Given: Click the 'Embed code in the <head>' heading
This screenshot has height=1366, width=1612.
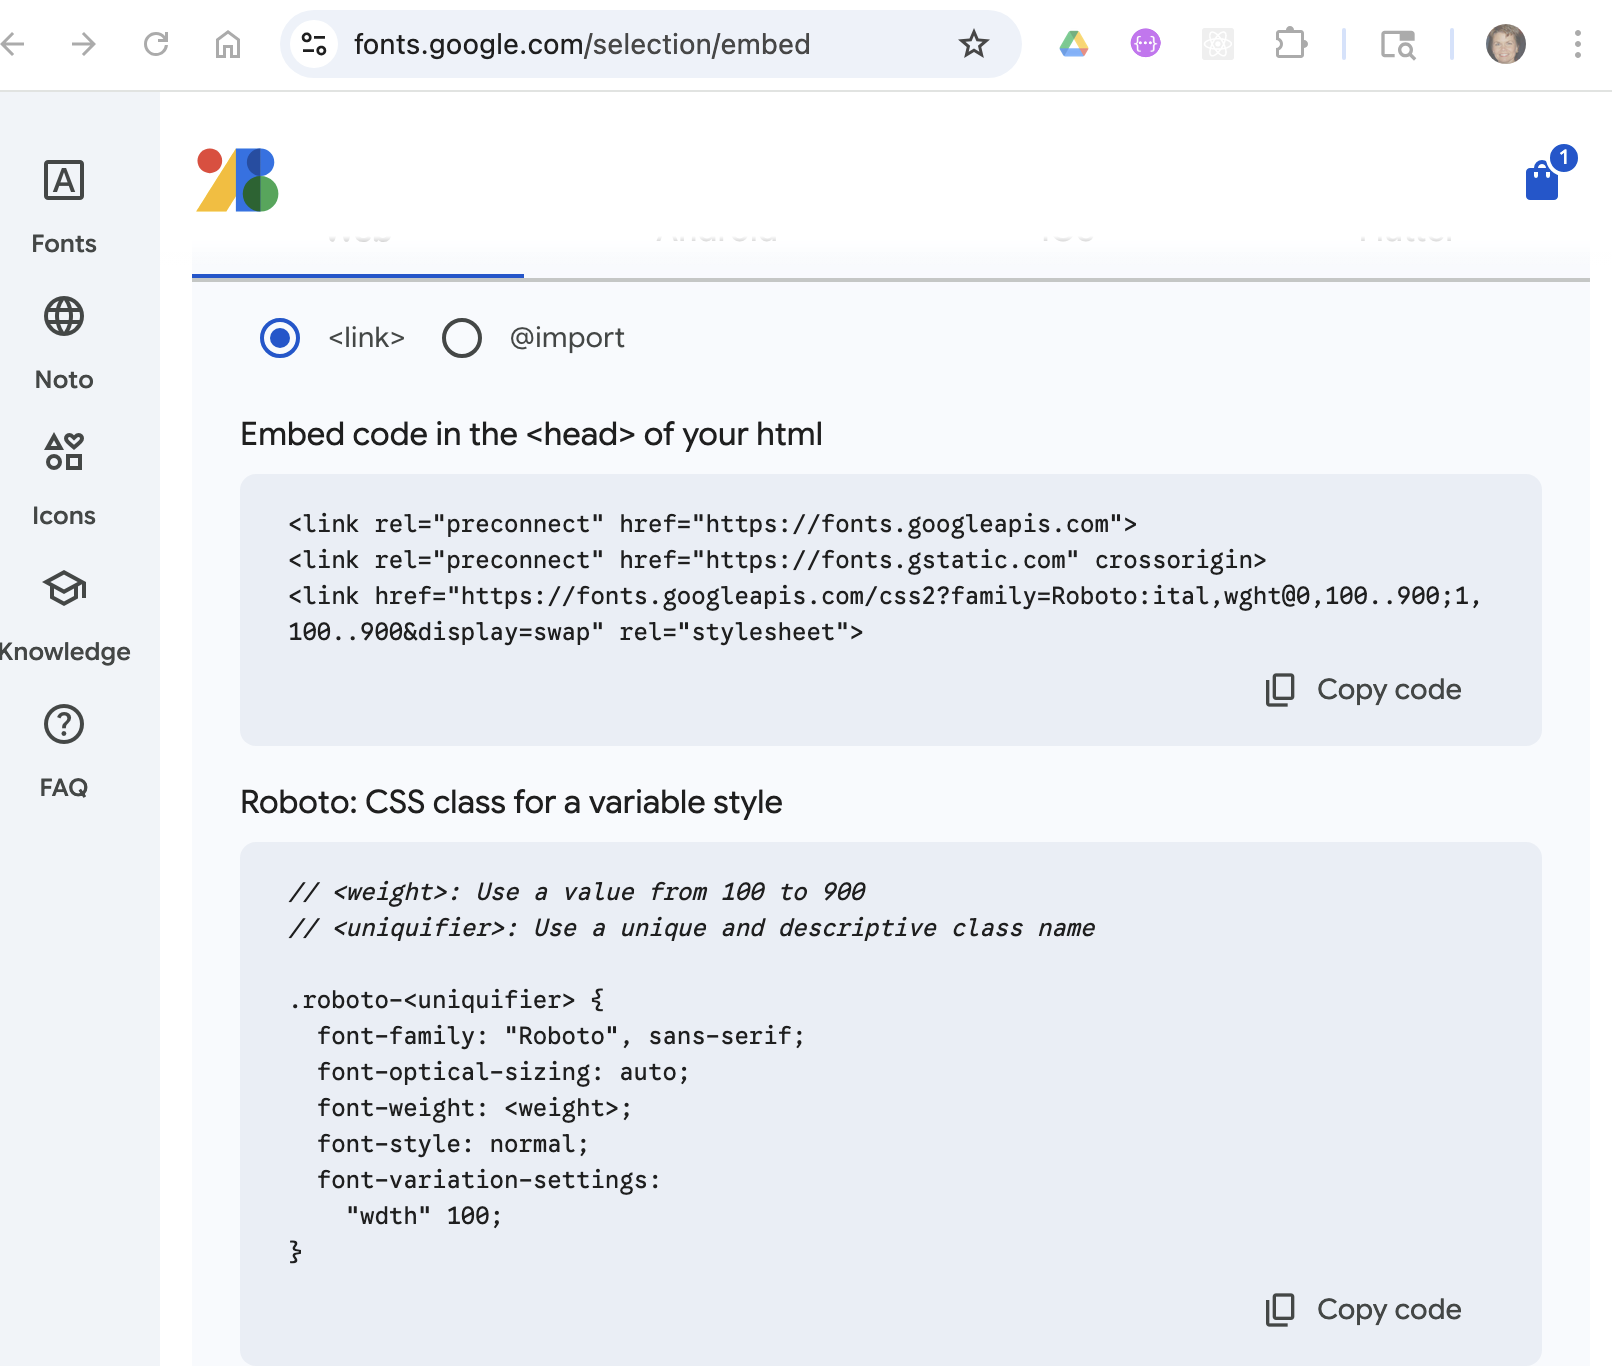Looking at the screenshot, I should coord(531,434).
